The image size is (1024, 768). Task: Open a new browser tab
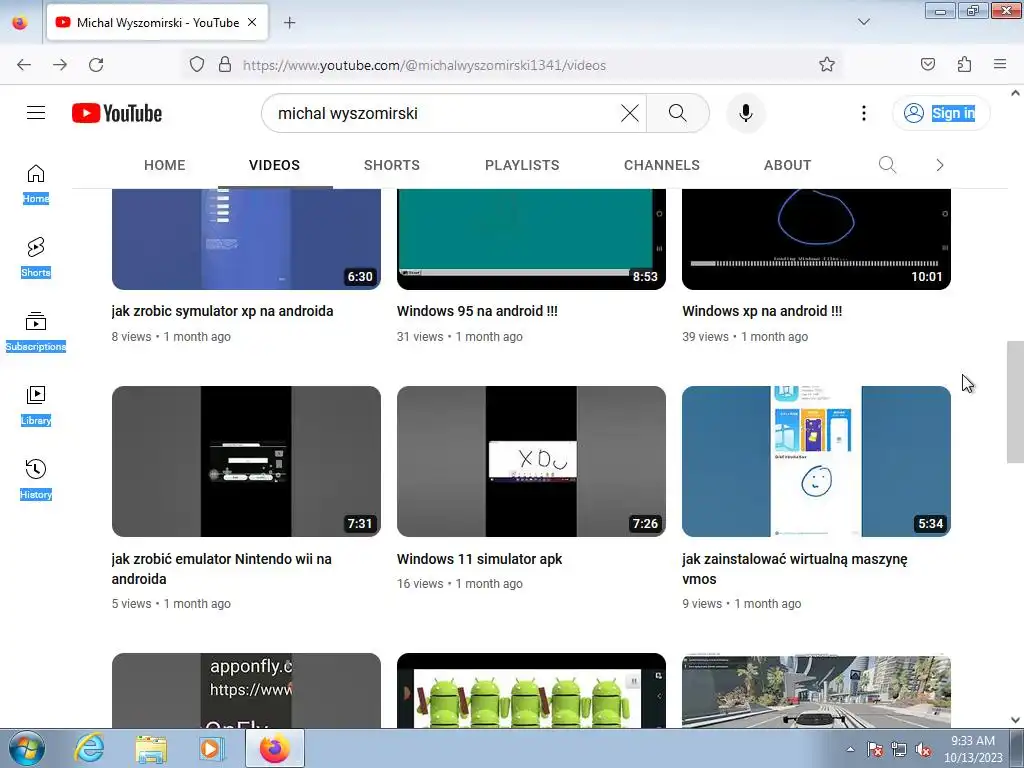[289, 22]
